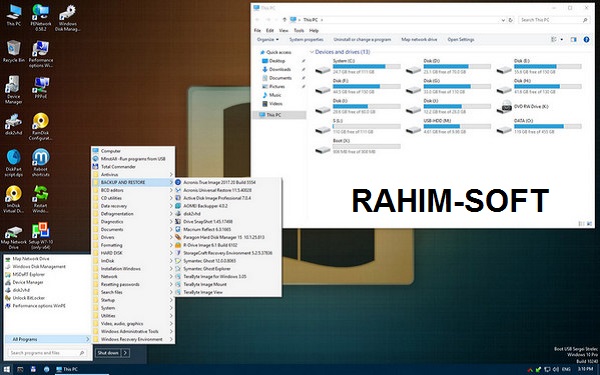Click the Search programs and files field
600x375 pixels.
coord(47,353)
